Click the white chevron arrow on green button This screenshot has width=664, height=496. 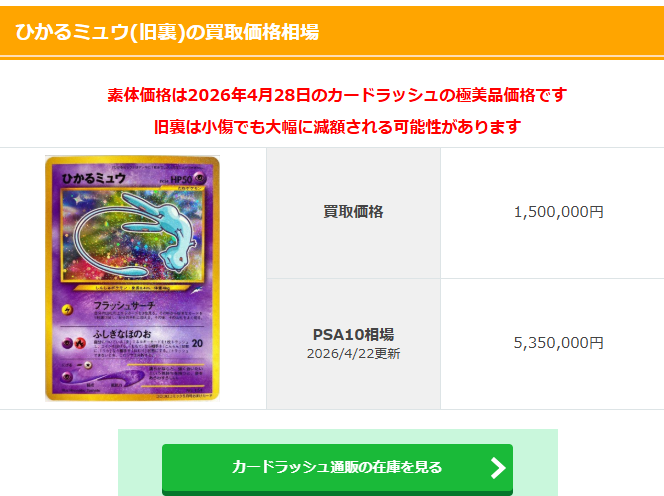pos(498,468)
